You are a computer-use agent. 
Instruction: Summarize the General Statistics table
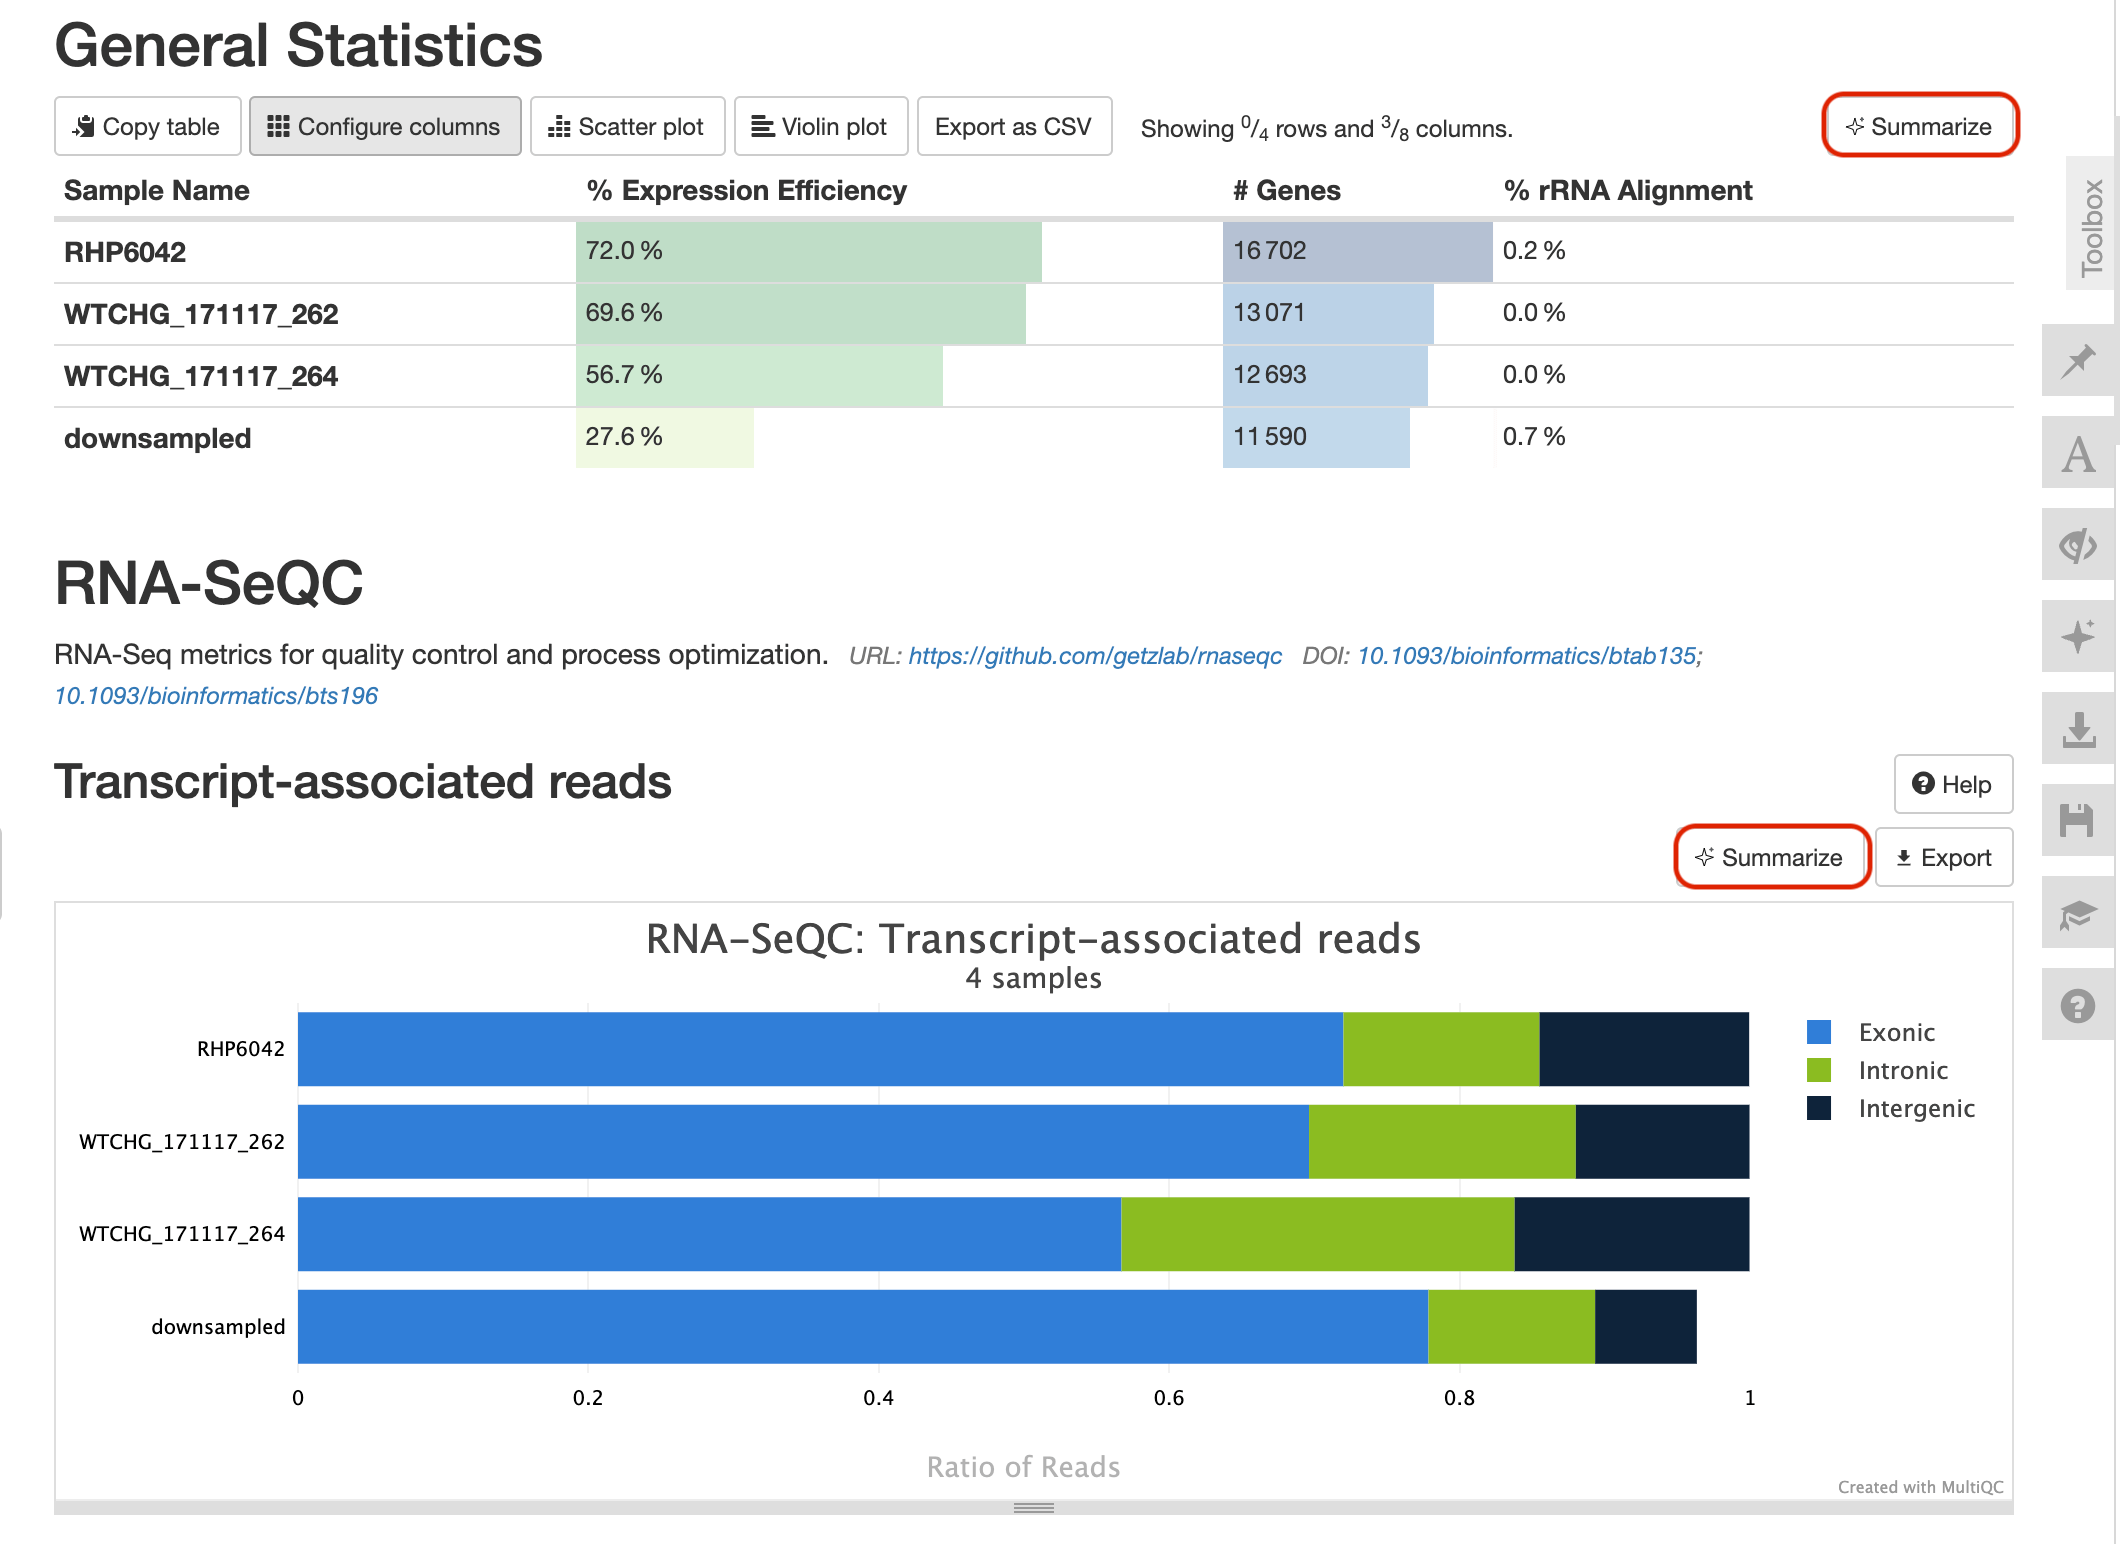click(1920, 126)
